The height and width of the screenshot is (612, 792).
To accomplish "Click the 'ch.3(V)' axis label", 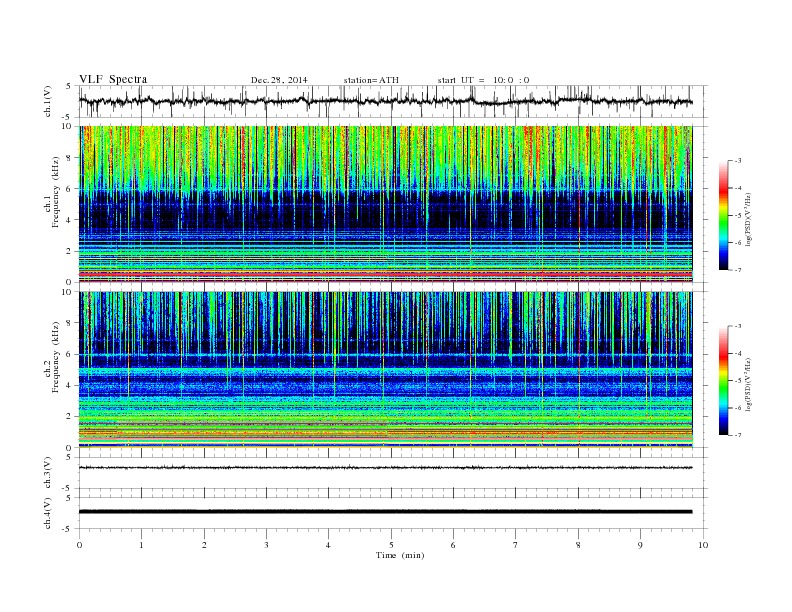I will tap(48, 473).
